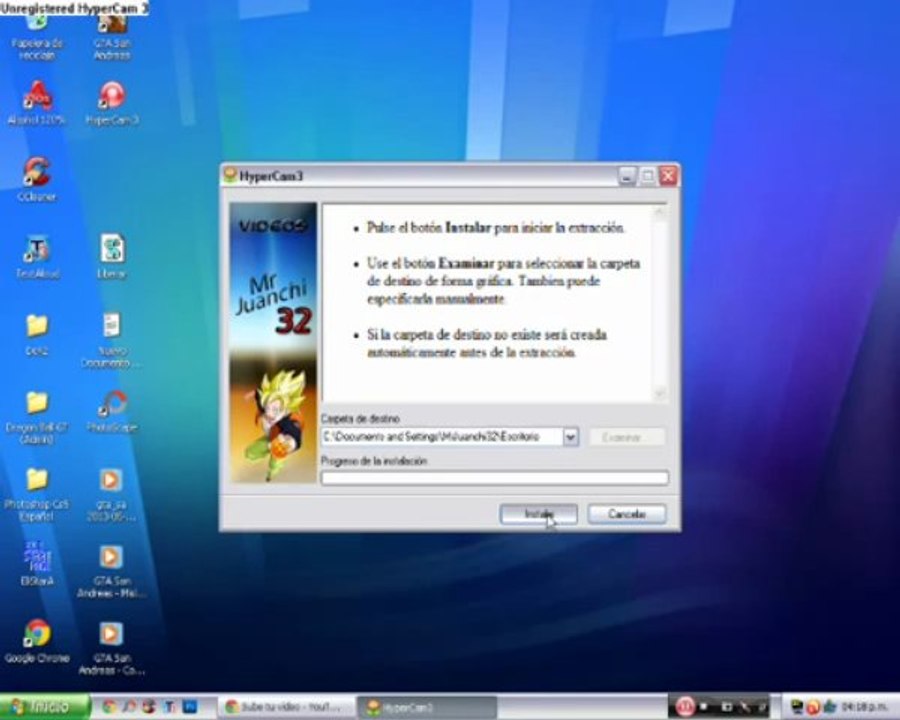Screen dimensions: 900x720
Task: Select the CCleaner desktop icon
Action: pyautogui.click(x=37, y=179)
